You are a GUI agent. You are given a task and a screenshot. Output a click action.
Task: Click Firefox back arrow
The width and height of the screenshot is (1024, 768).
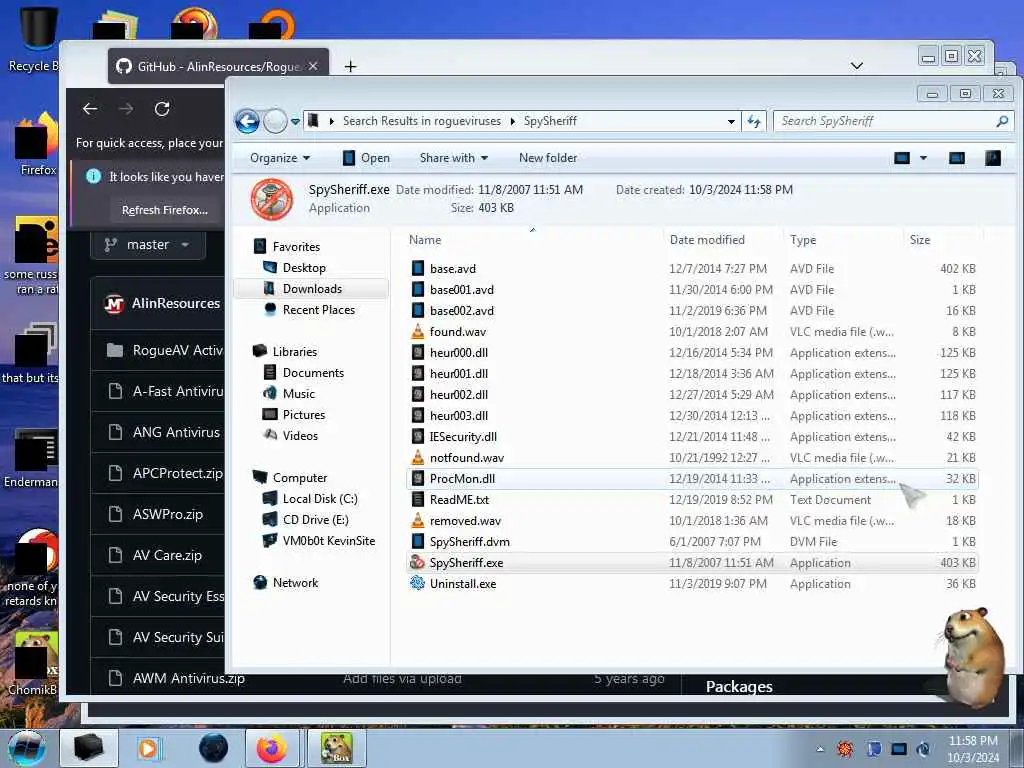click(90, 109)
